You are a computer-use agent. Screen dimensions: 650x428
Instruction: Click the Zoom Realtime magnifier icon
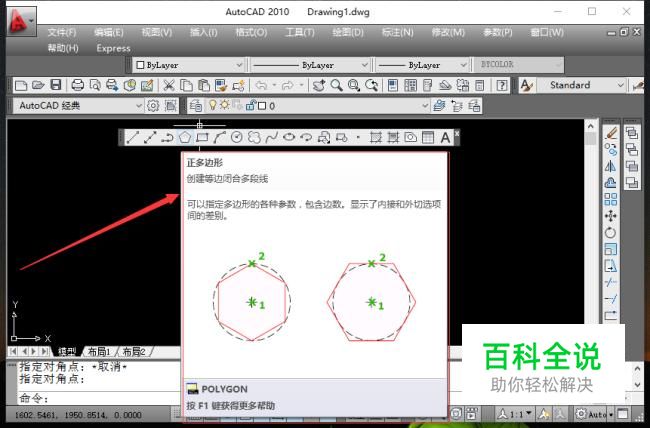(336, 85)
